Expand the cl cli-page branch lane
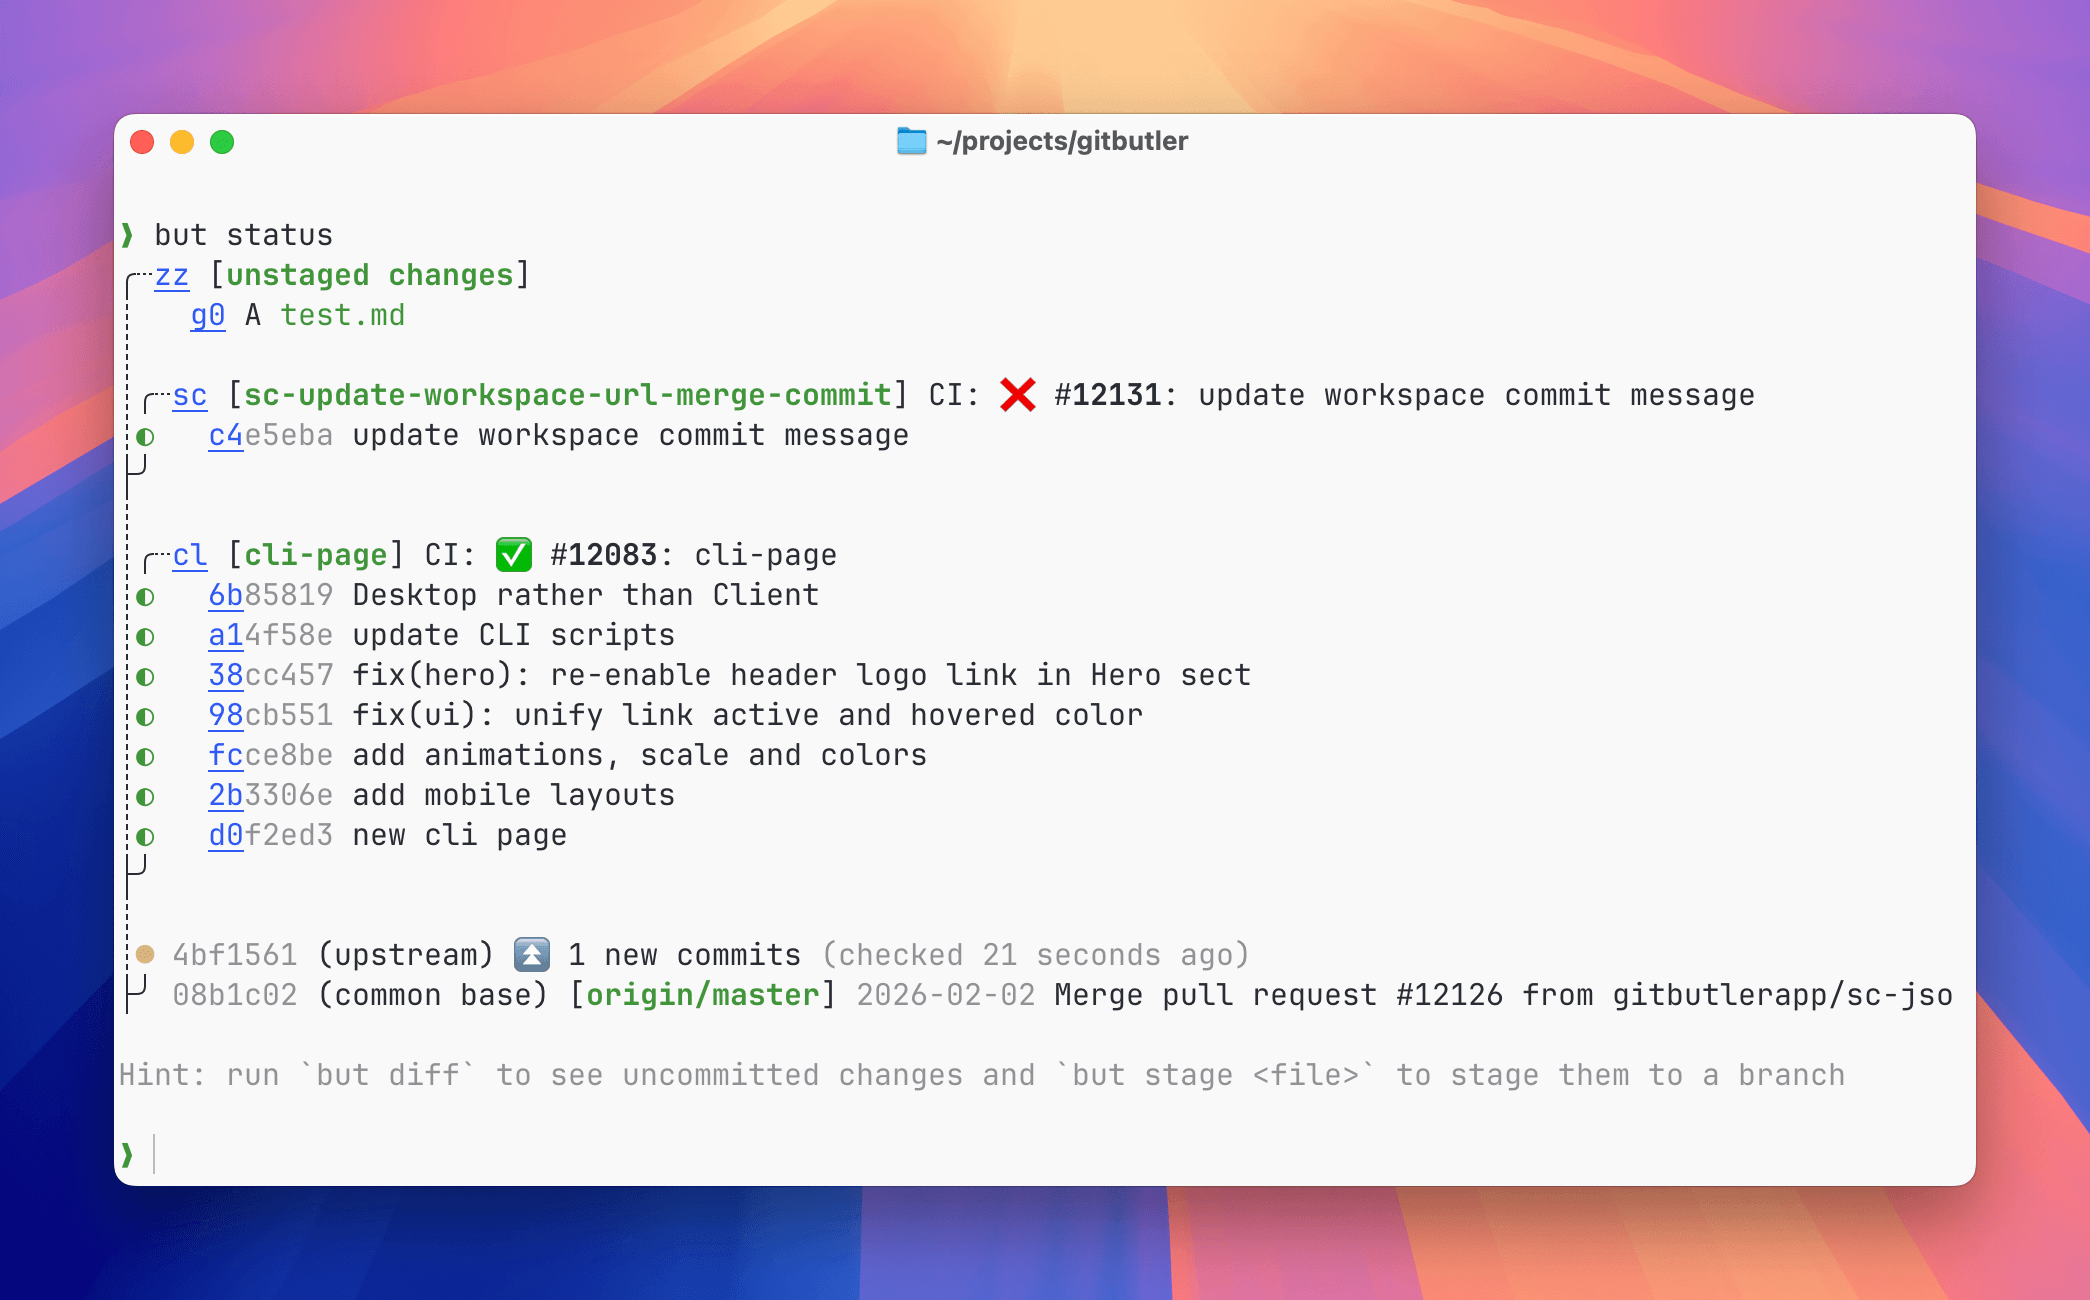Image resolution: width=2090 pixels, height=1300 pixels. pos(189,554)
